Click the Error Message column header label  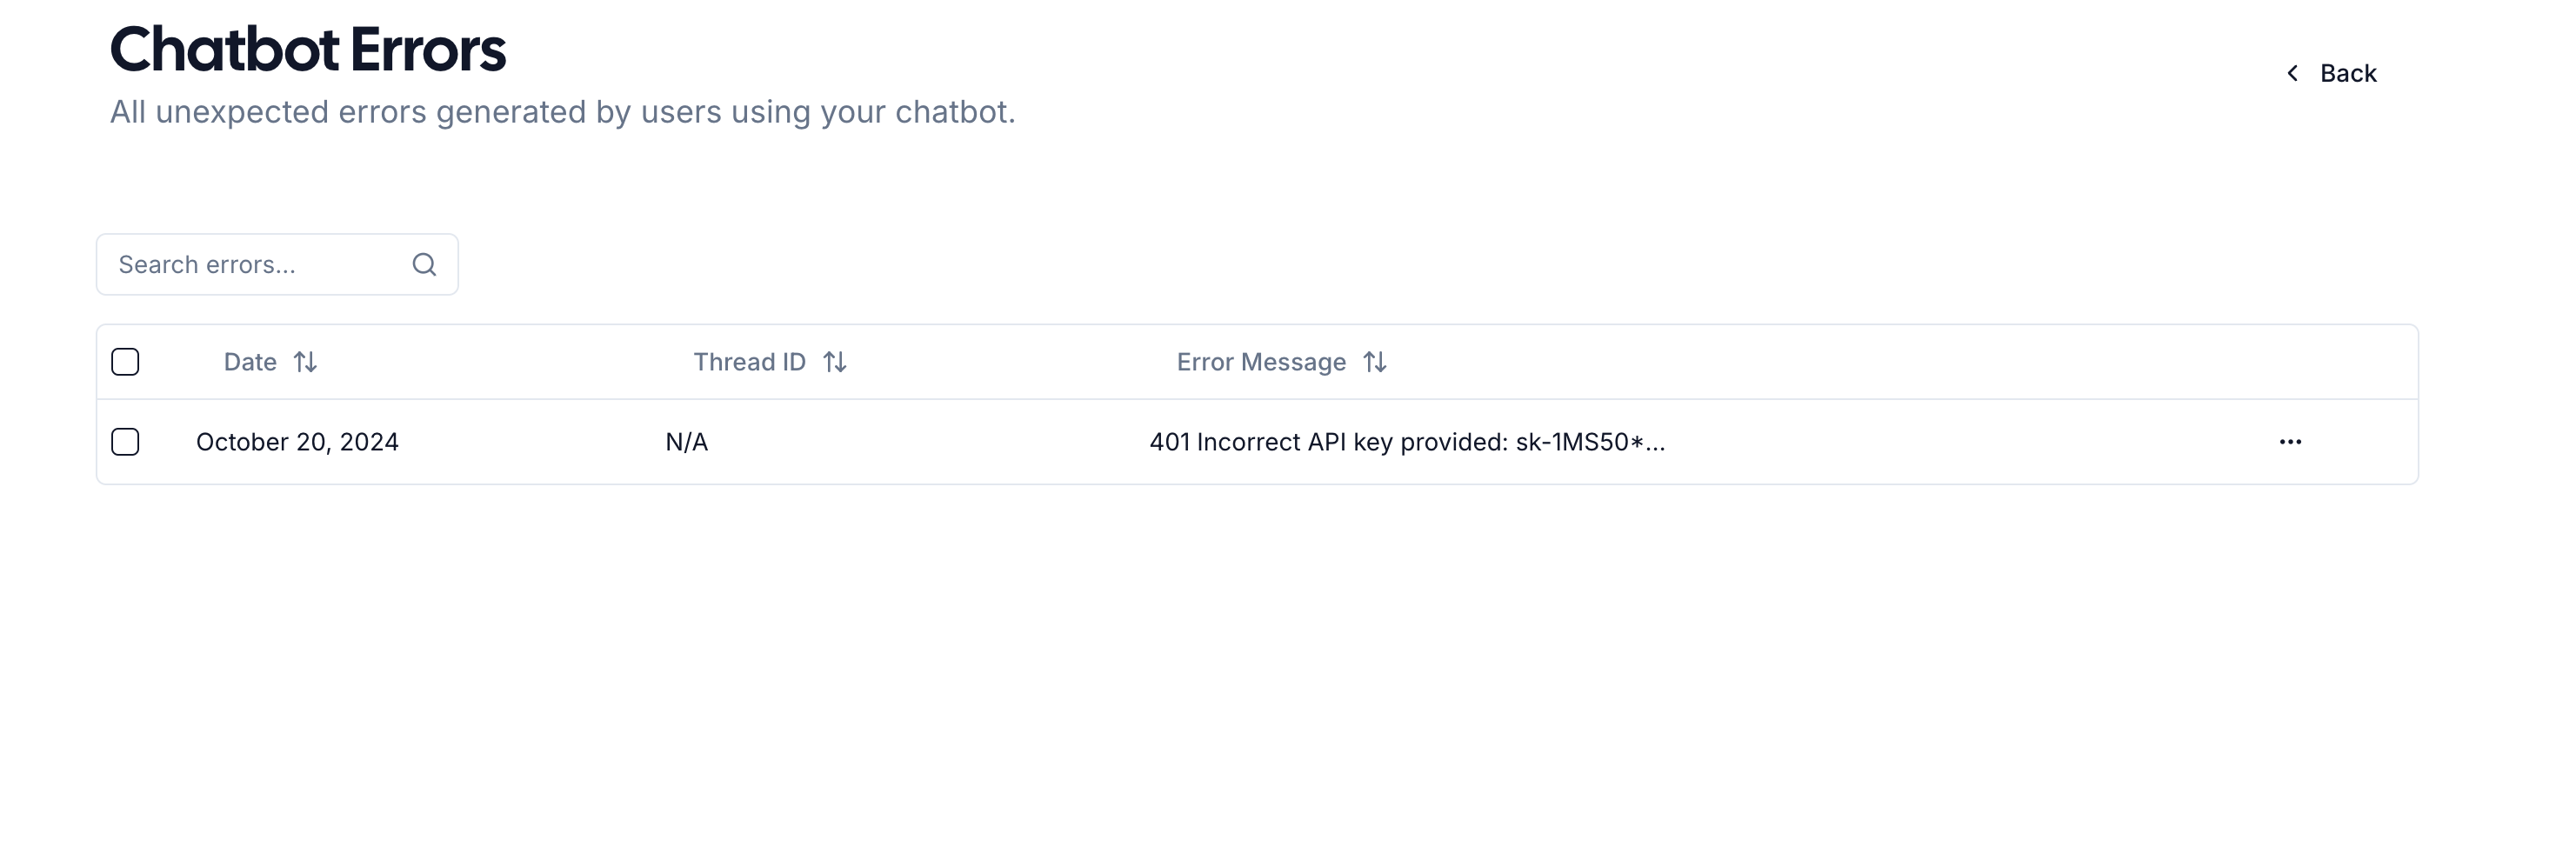1260,362
